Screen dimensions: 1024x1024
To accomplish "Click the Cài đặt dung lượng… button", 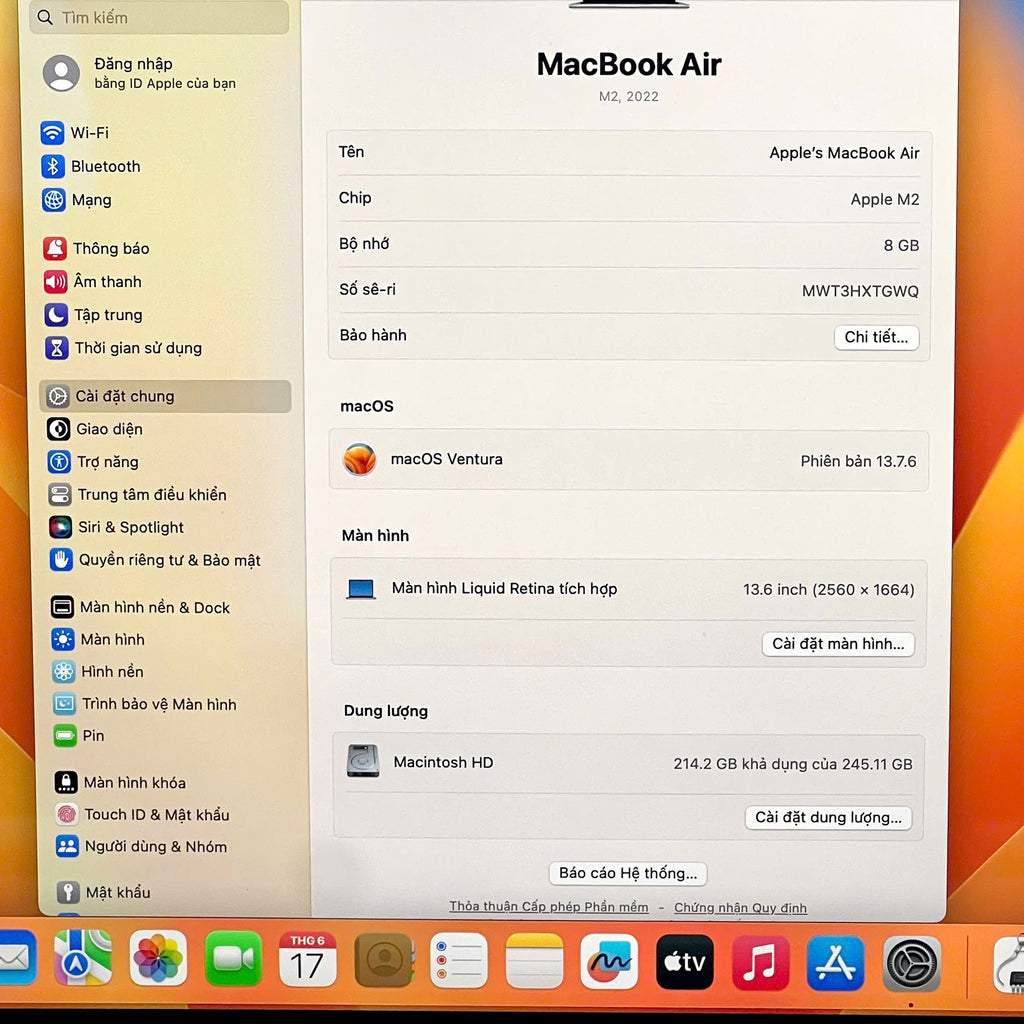I will pos(828,817).
